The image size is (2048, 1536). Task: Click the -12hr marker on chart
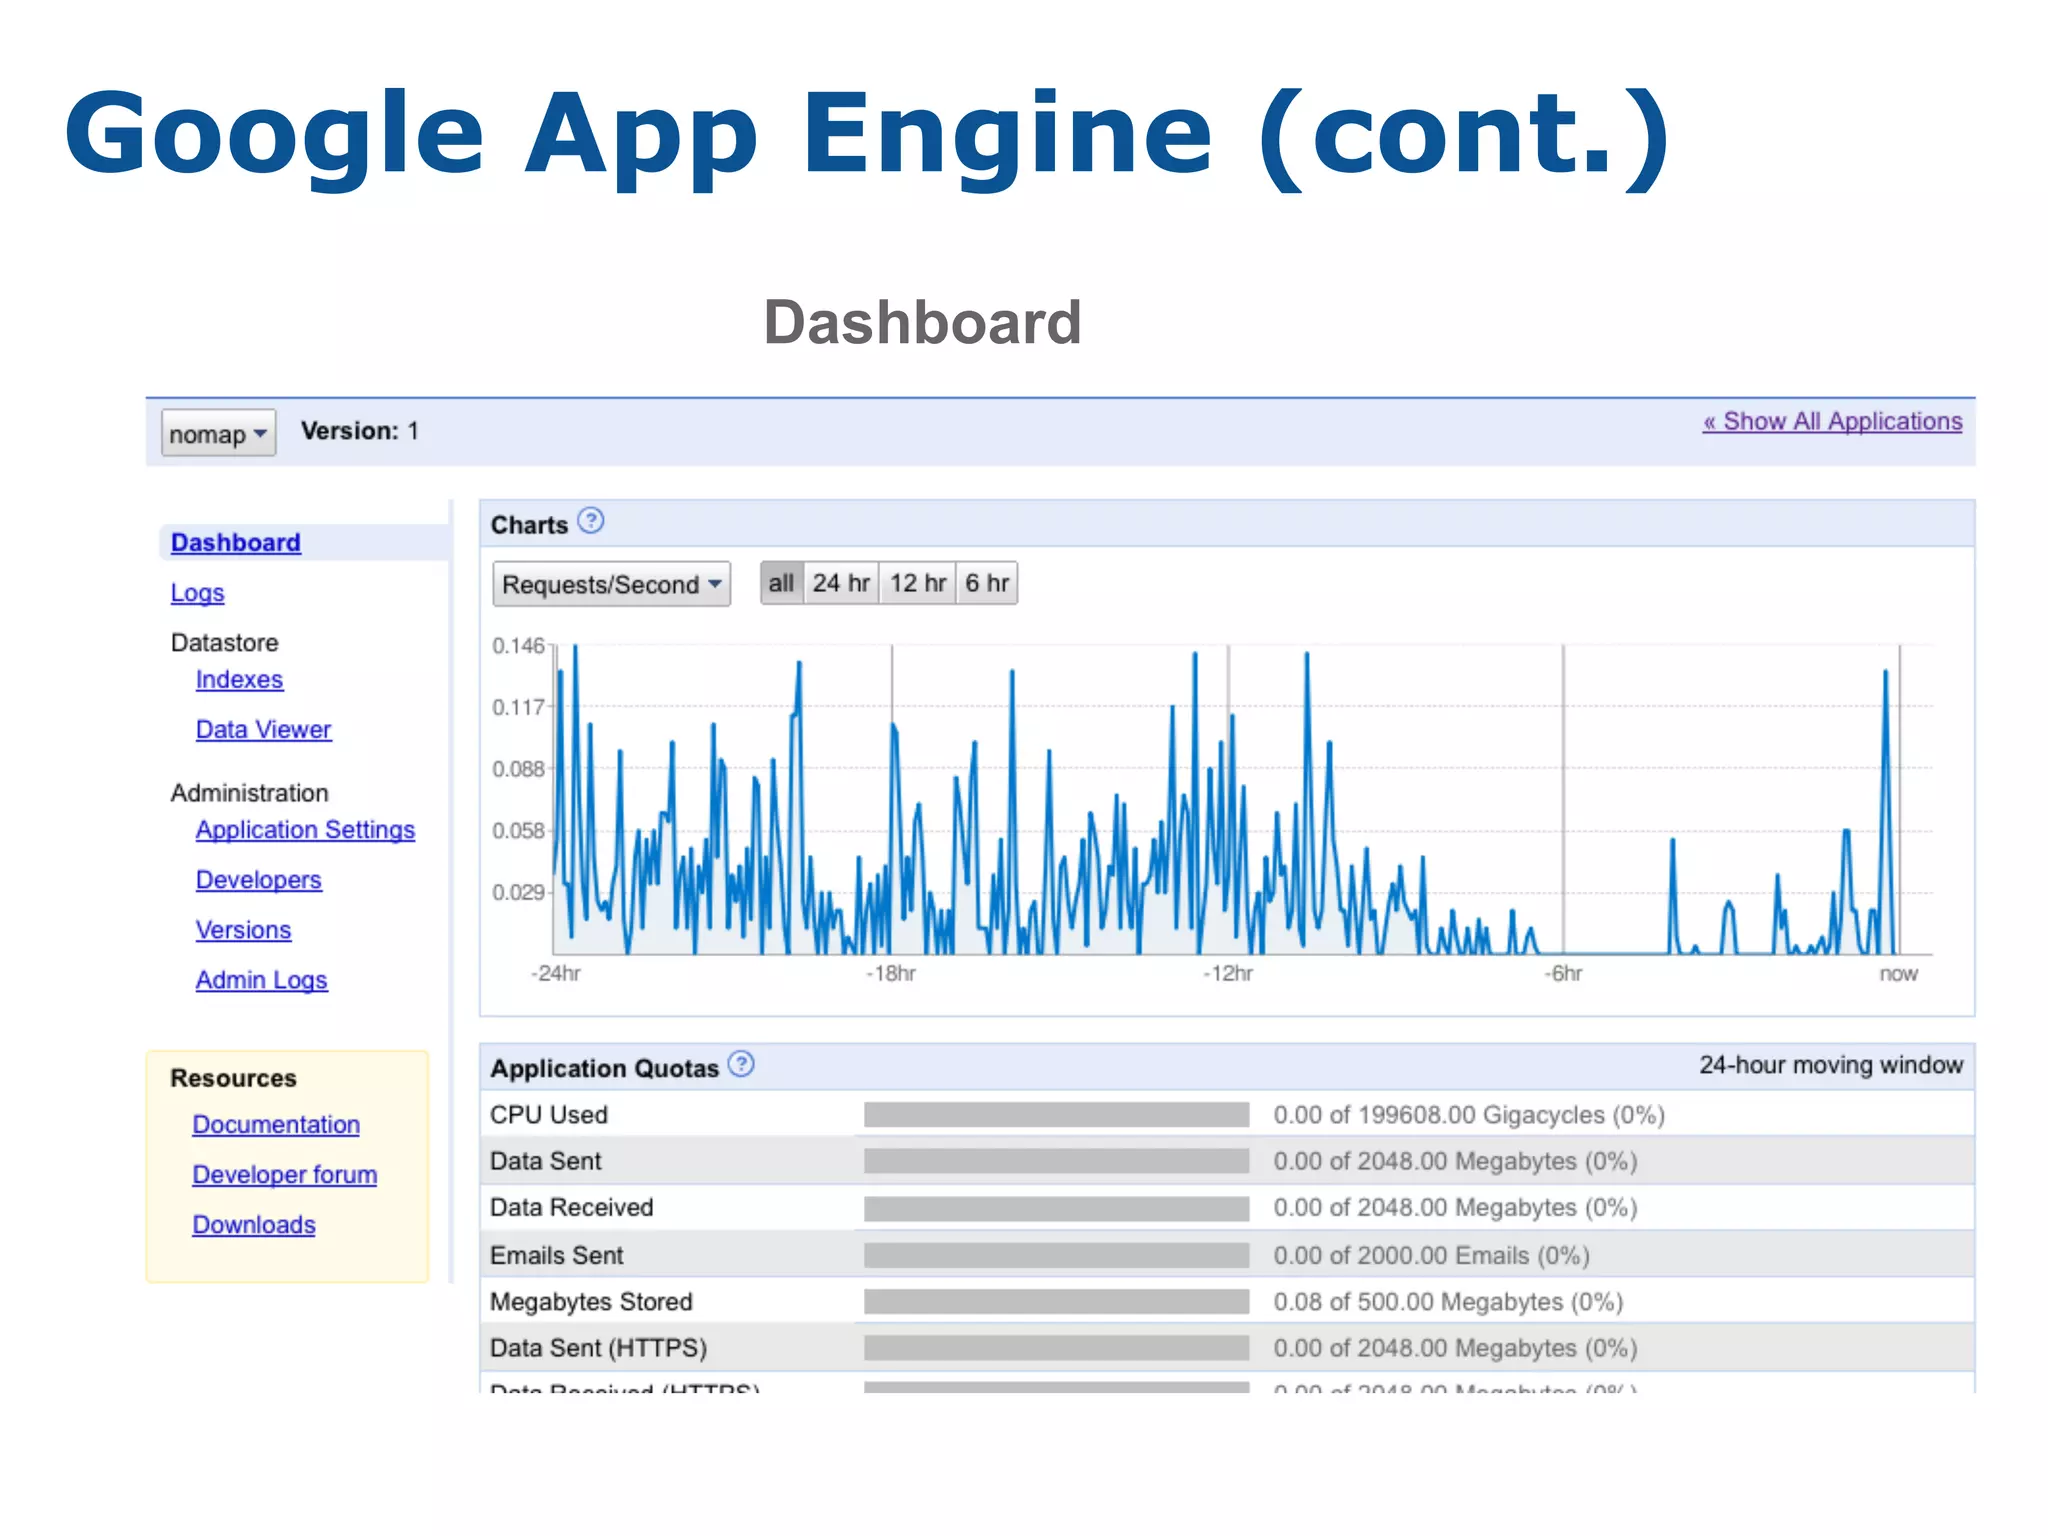[x=1228, y=973]
